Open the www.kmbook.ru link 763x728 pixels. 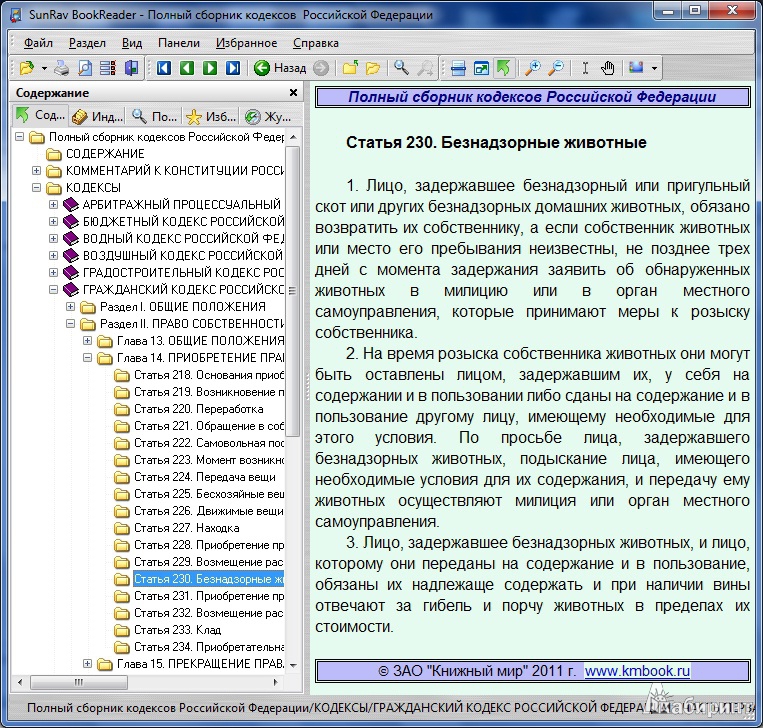[637, 671]
